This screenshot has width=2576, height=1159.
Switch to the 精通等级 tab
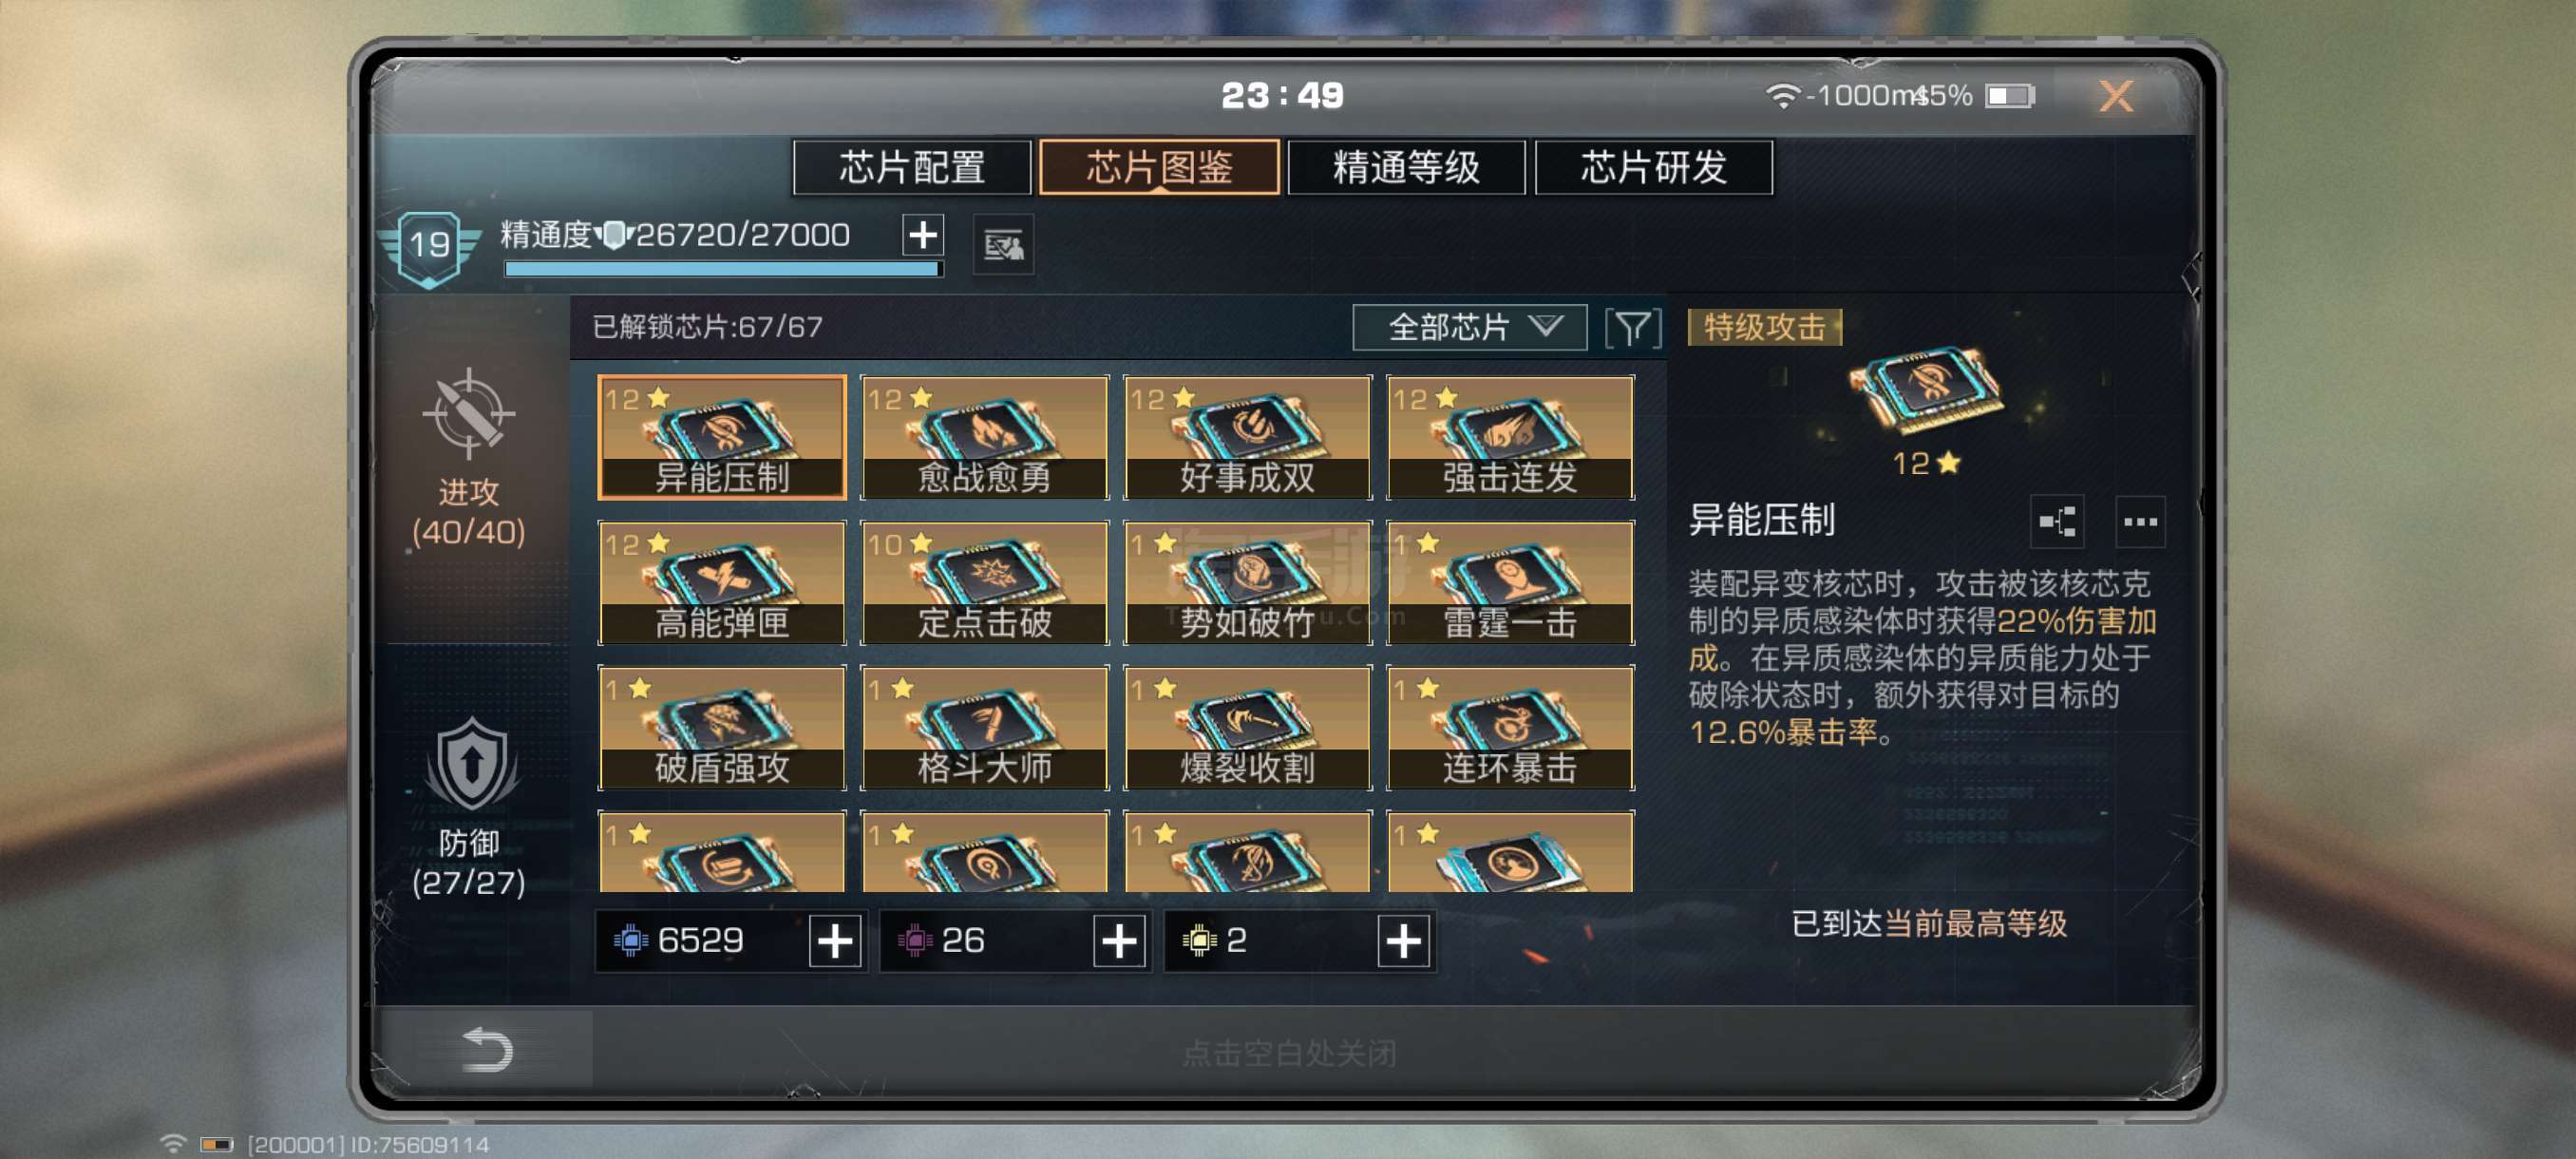(x=1406, y=167)
